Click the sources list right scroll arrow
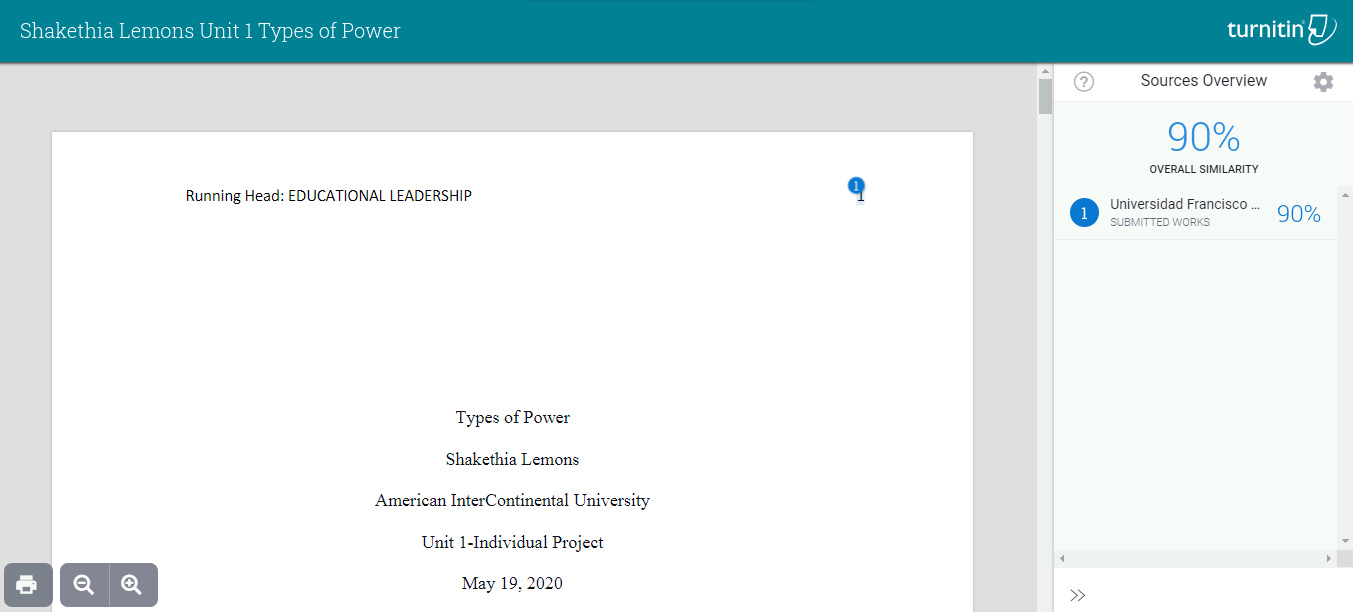Screen dimensions: 1353x612 [x=1329, y=558]
